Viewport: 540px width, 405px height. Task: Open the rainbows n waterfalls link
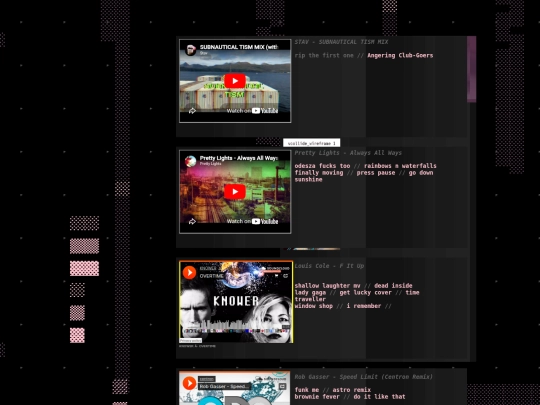(400, 166)
